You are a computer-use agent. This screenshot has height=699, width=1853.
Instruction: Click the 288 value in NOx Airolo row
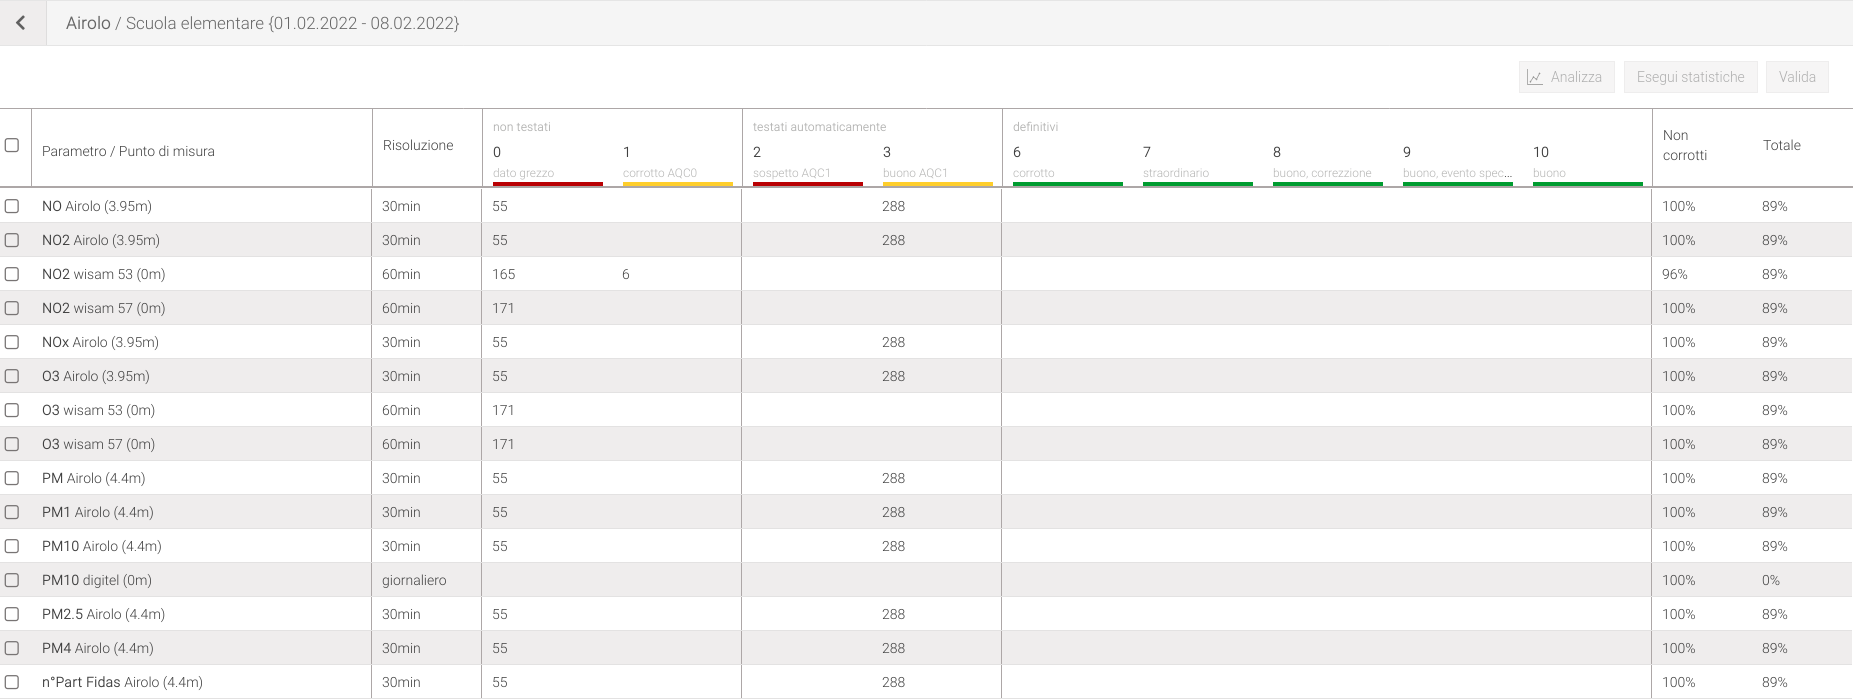click(x=893, y=342)
